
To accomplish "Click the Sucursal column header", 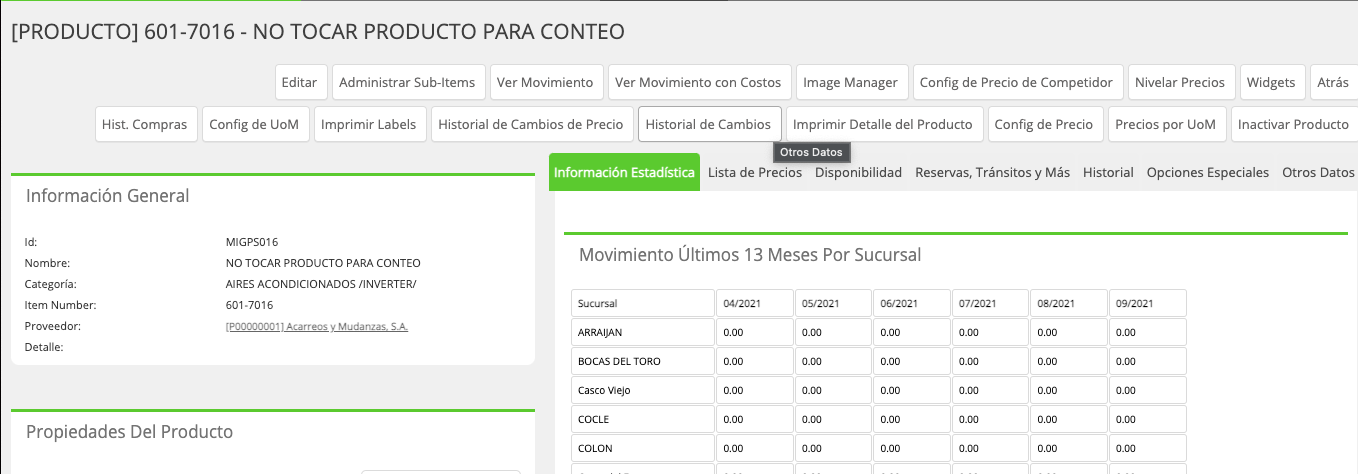I will (x=643, y=303).
